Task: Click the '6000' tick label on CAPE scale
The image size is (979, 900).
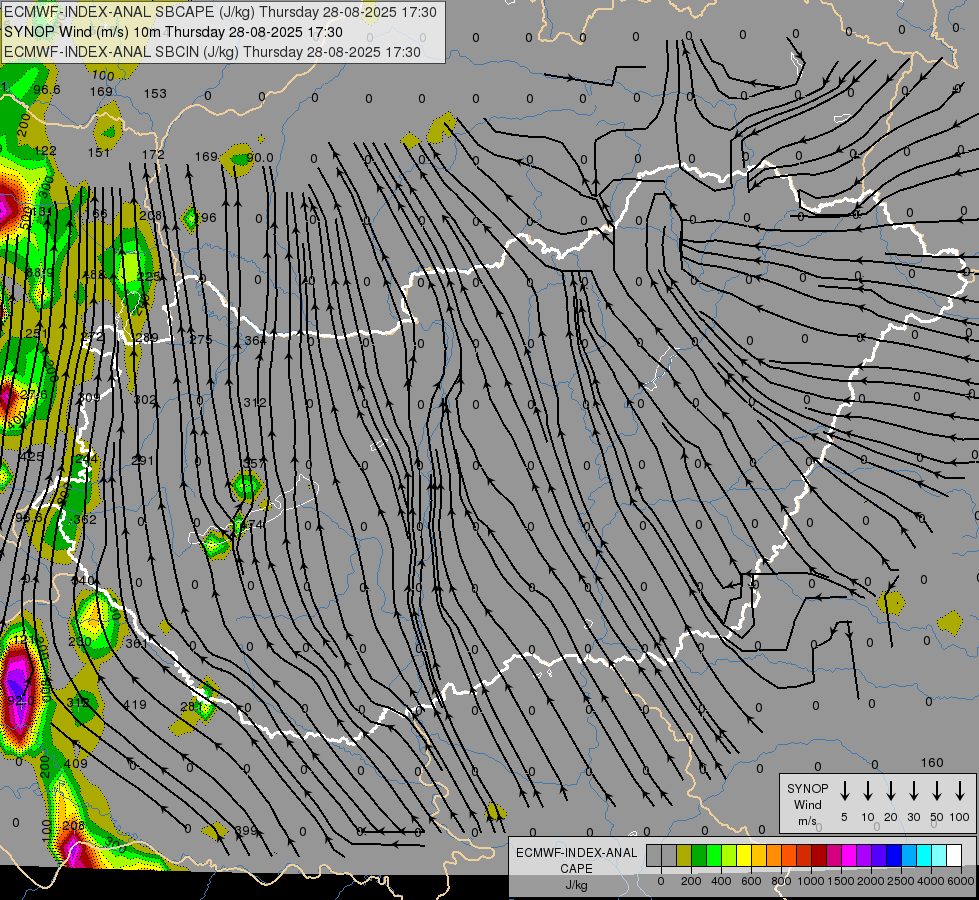Action: pos(961,881)
